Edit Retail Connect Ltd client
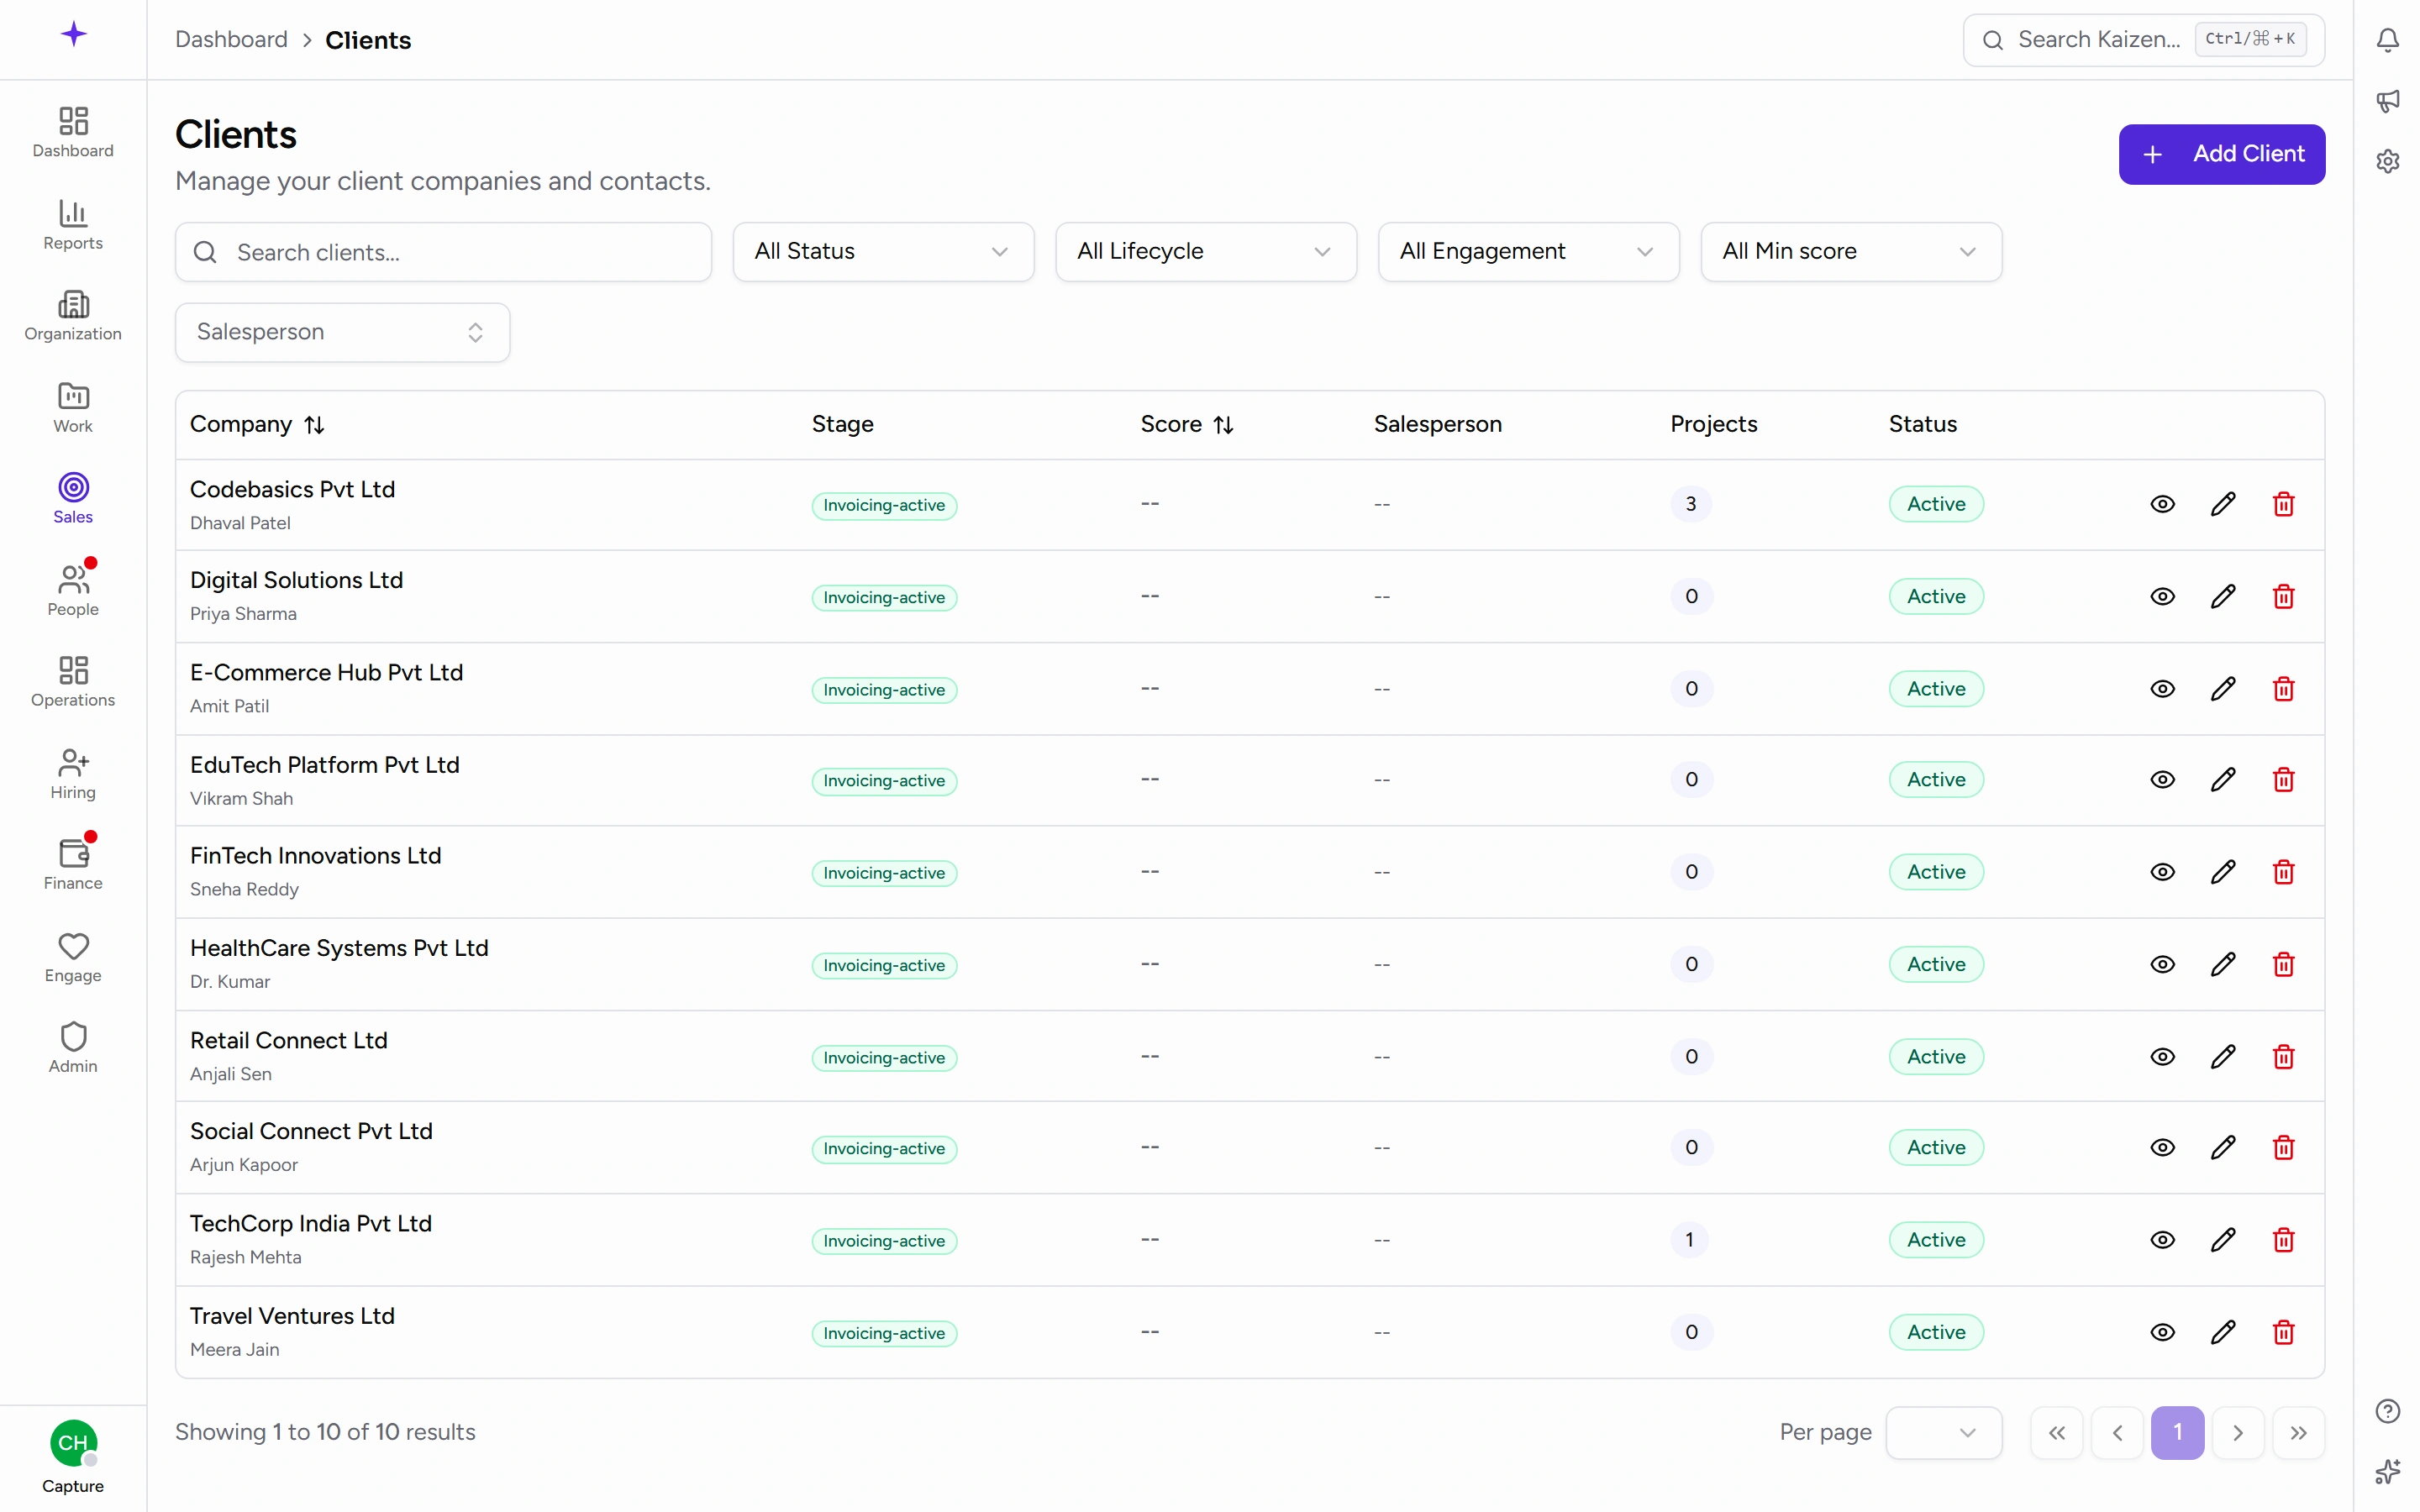Screen dimensions: 2420x1512 click(2222, 1057)
